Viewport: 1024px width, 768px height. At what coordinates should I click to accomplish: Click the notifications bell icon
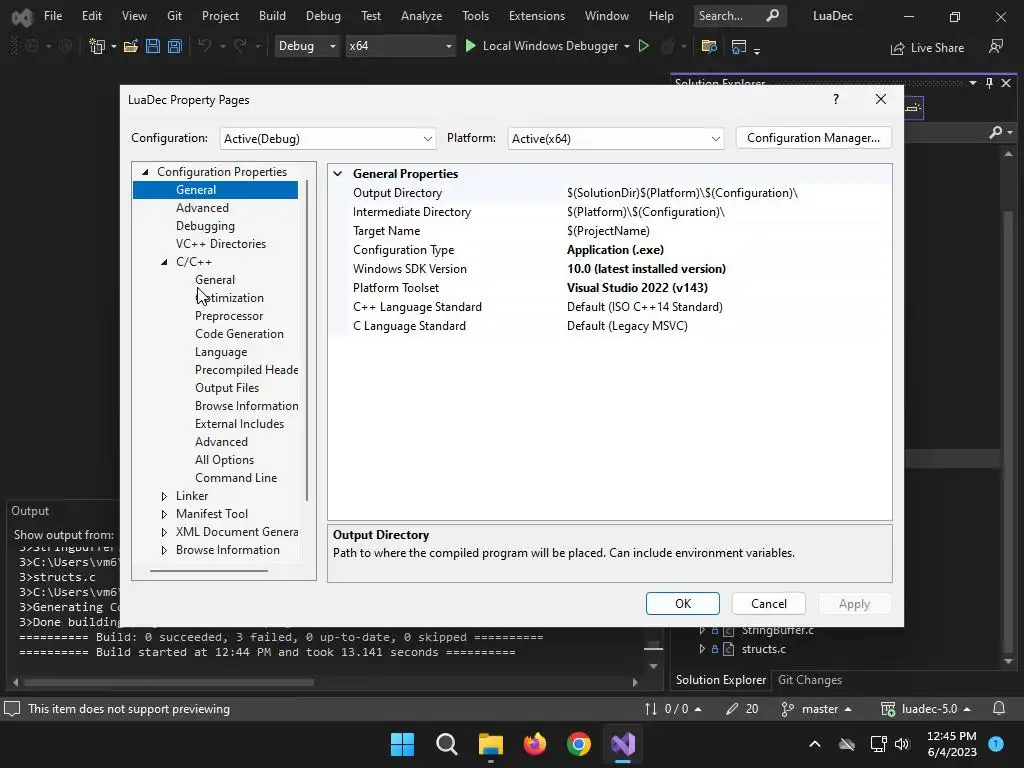999,709
